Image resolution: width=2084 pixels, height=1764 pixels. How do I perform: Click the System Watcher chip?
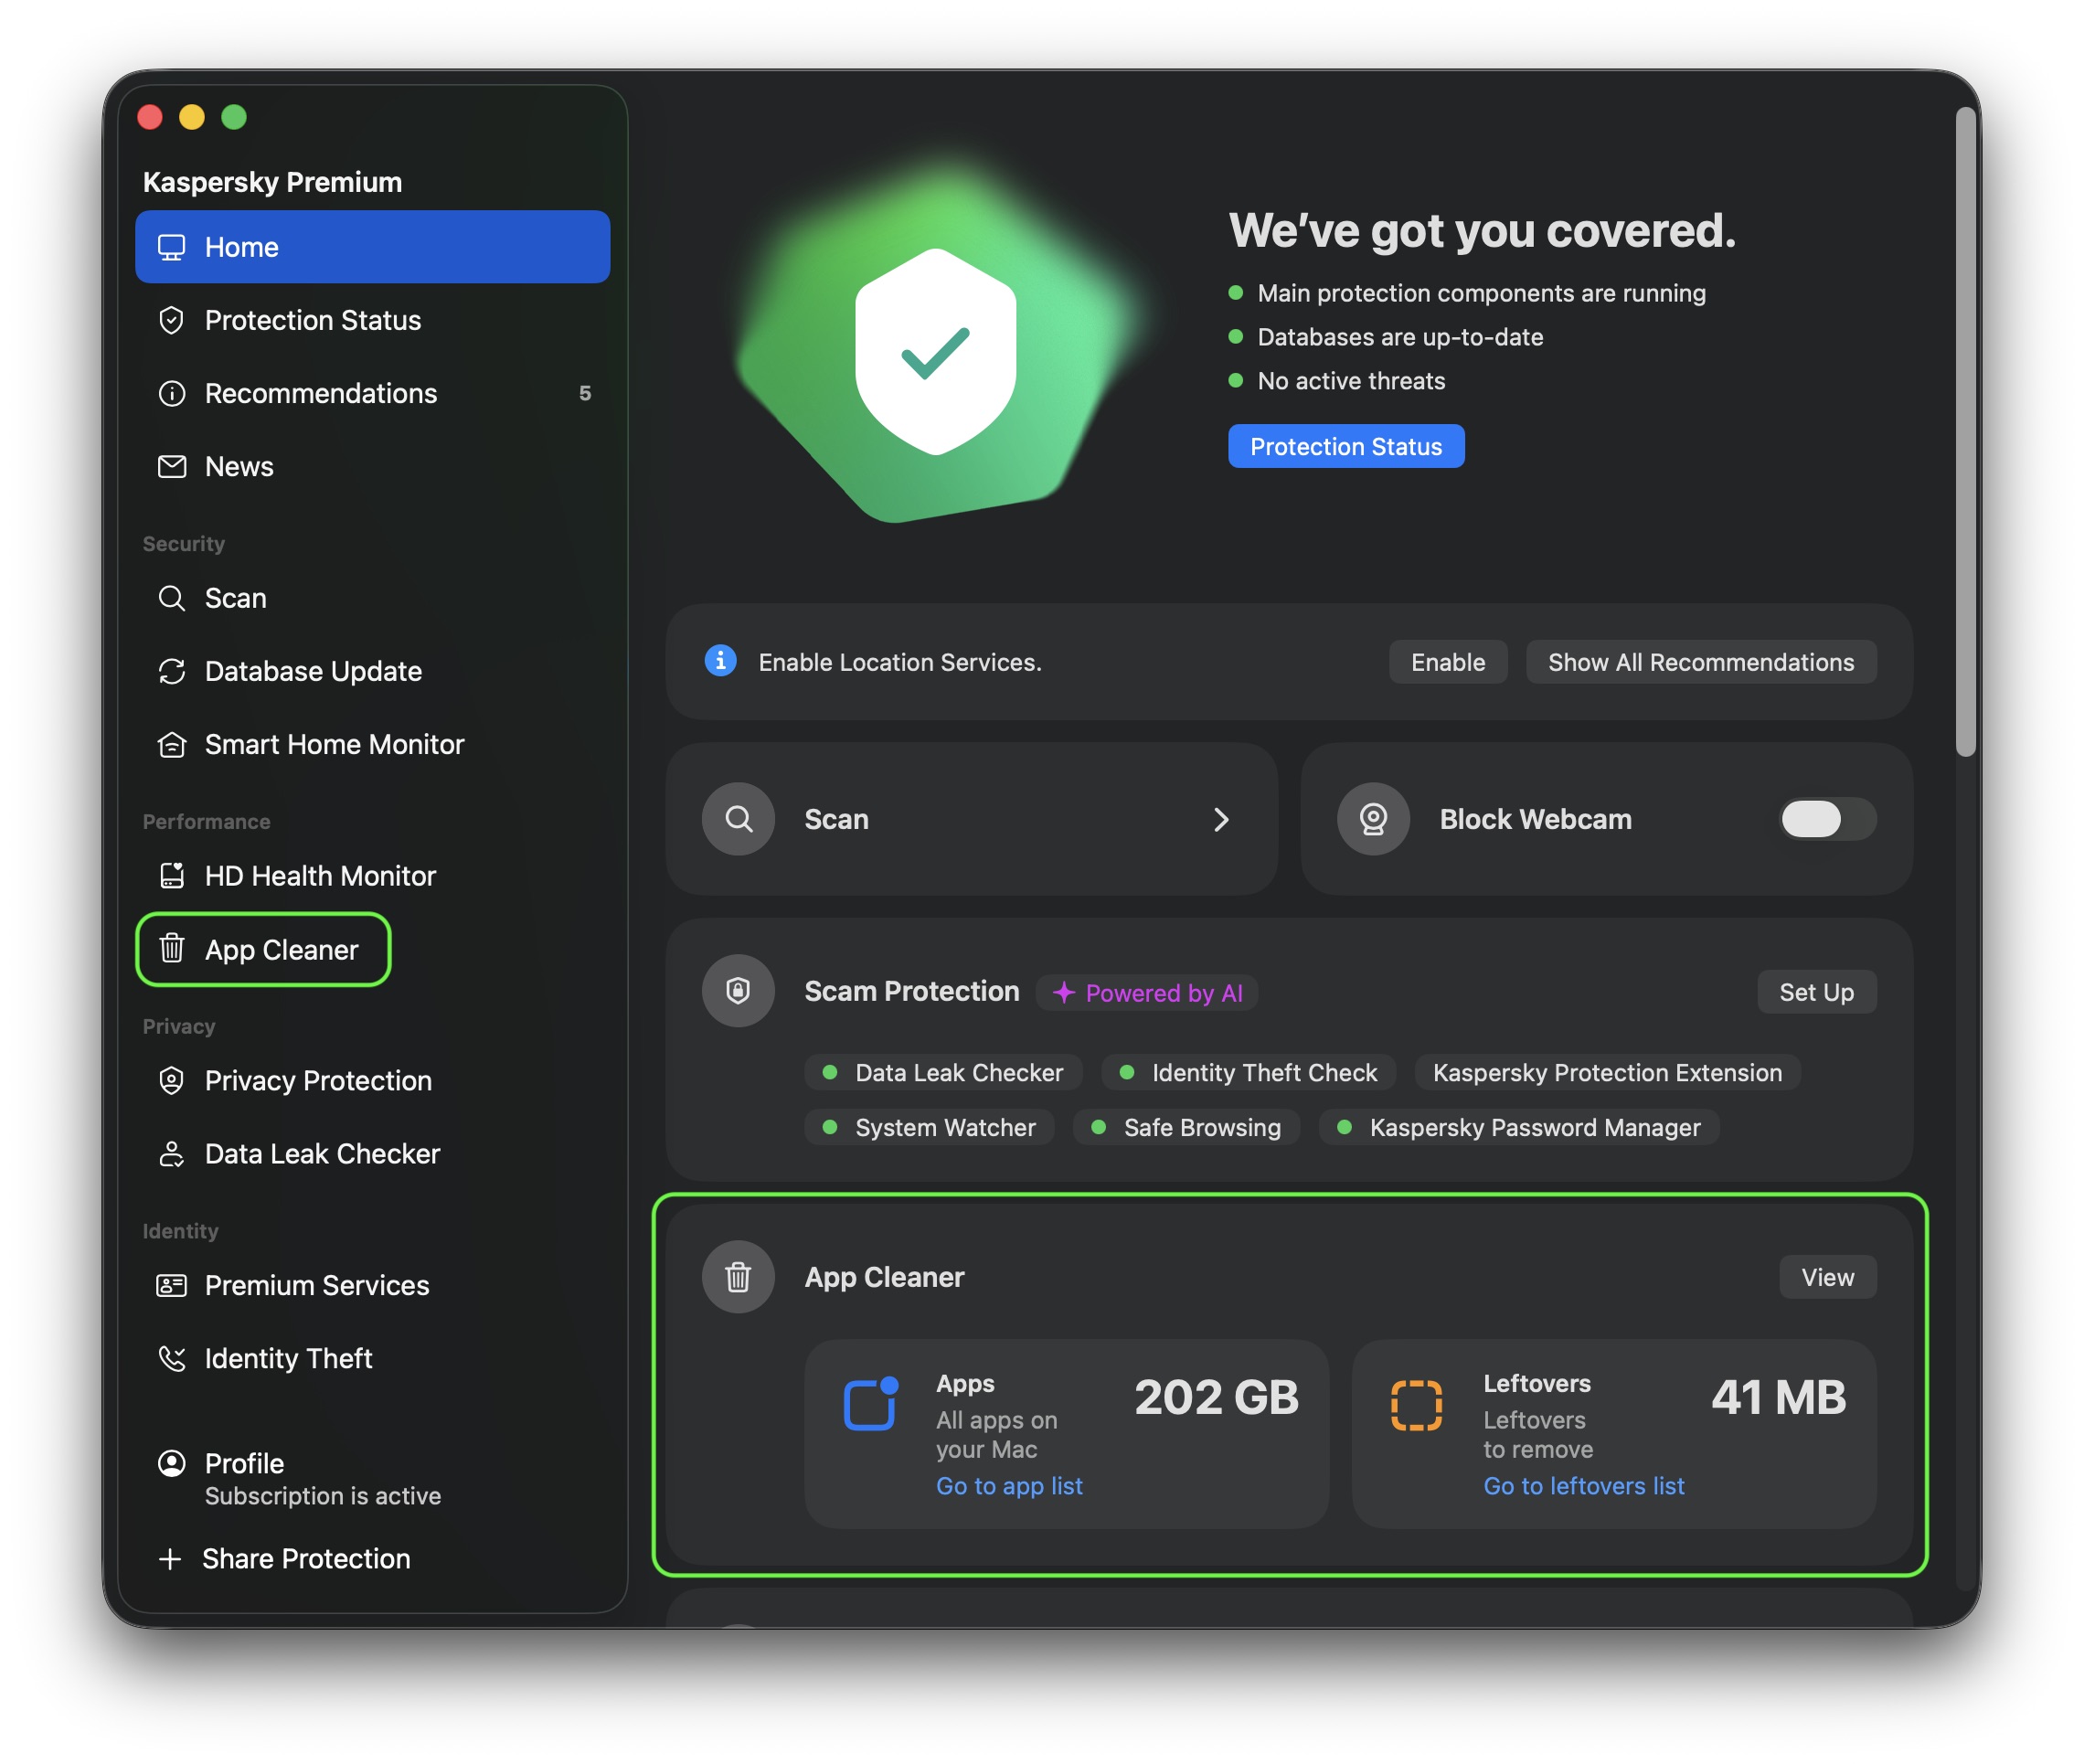pos(929,1127)
